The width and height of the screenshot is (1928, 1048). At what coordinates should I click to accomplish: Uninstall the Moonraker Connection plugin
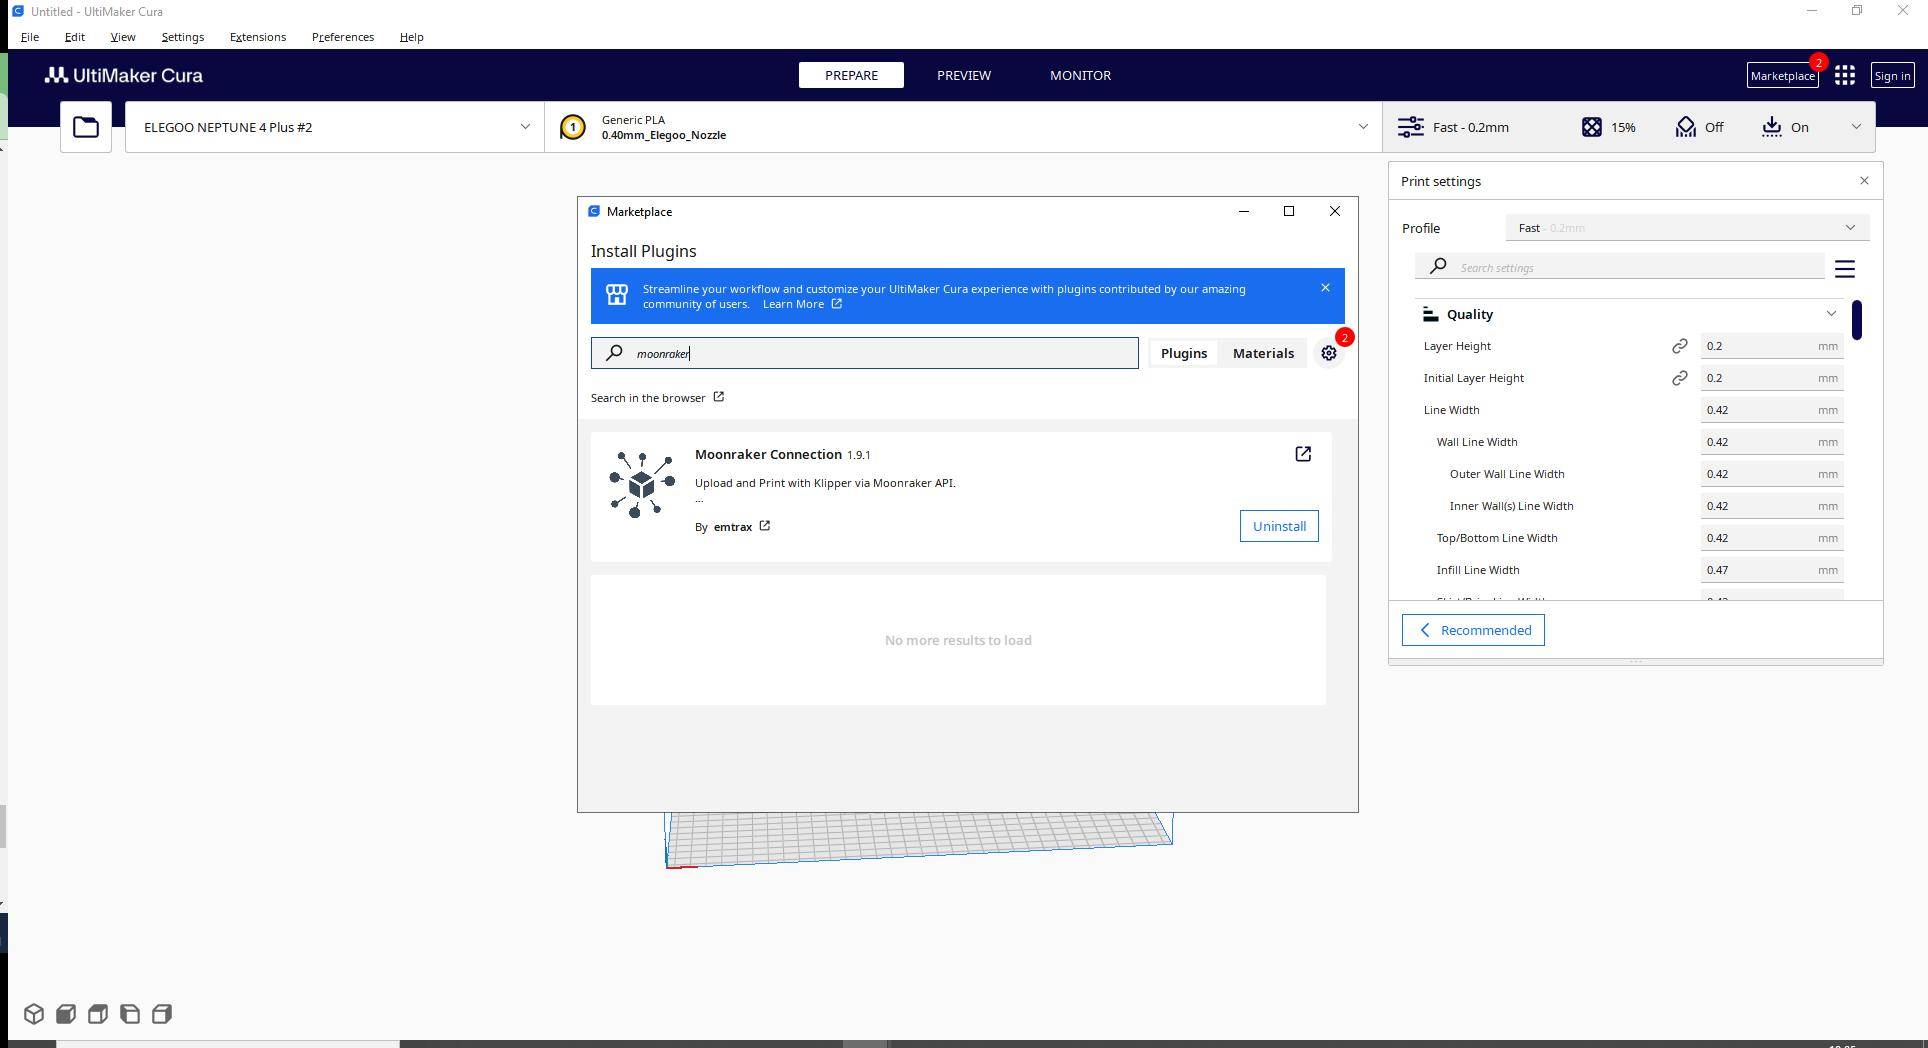pos(1279,526)
